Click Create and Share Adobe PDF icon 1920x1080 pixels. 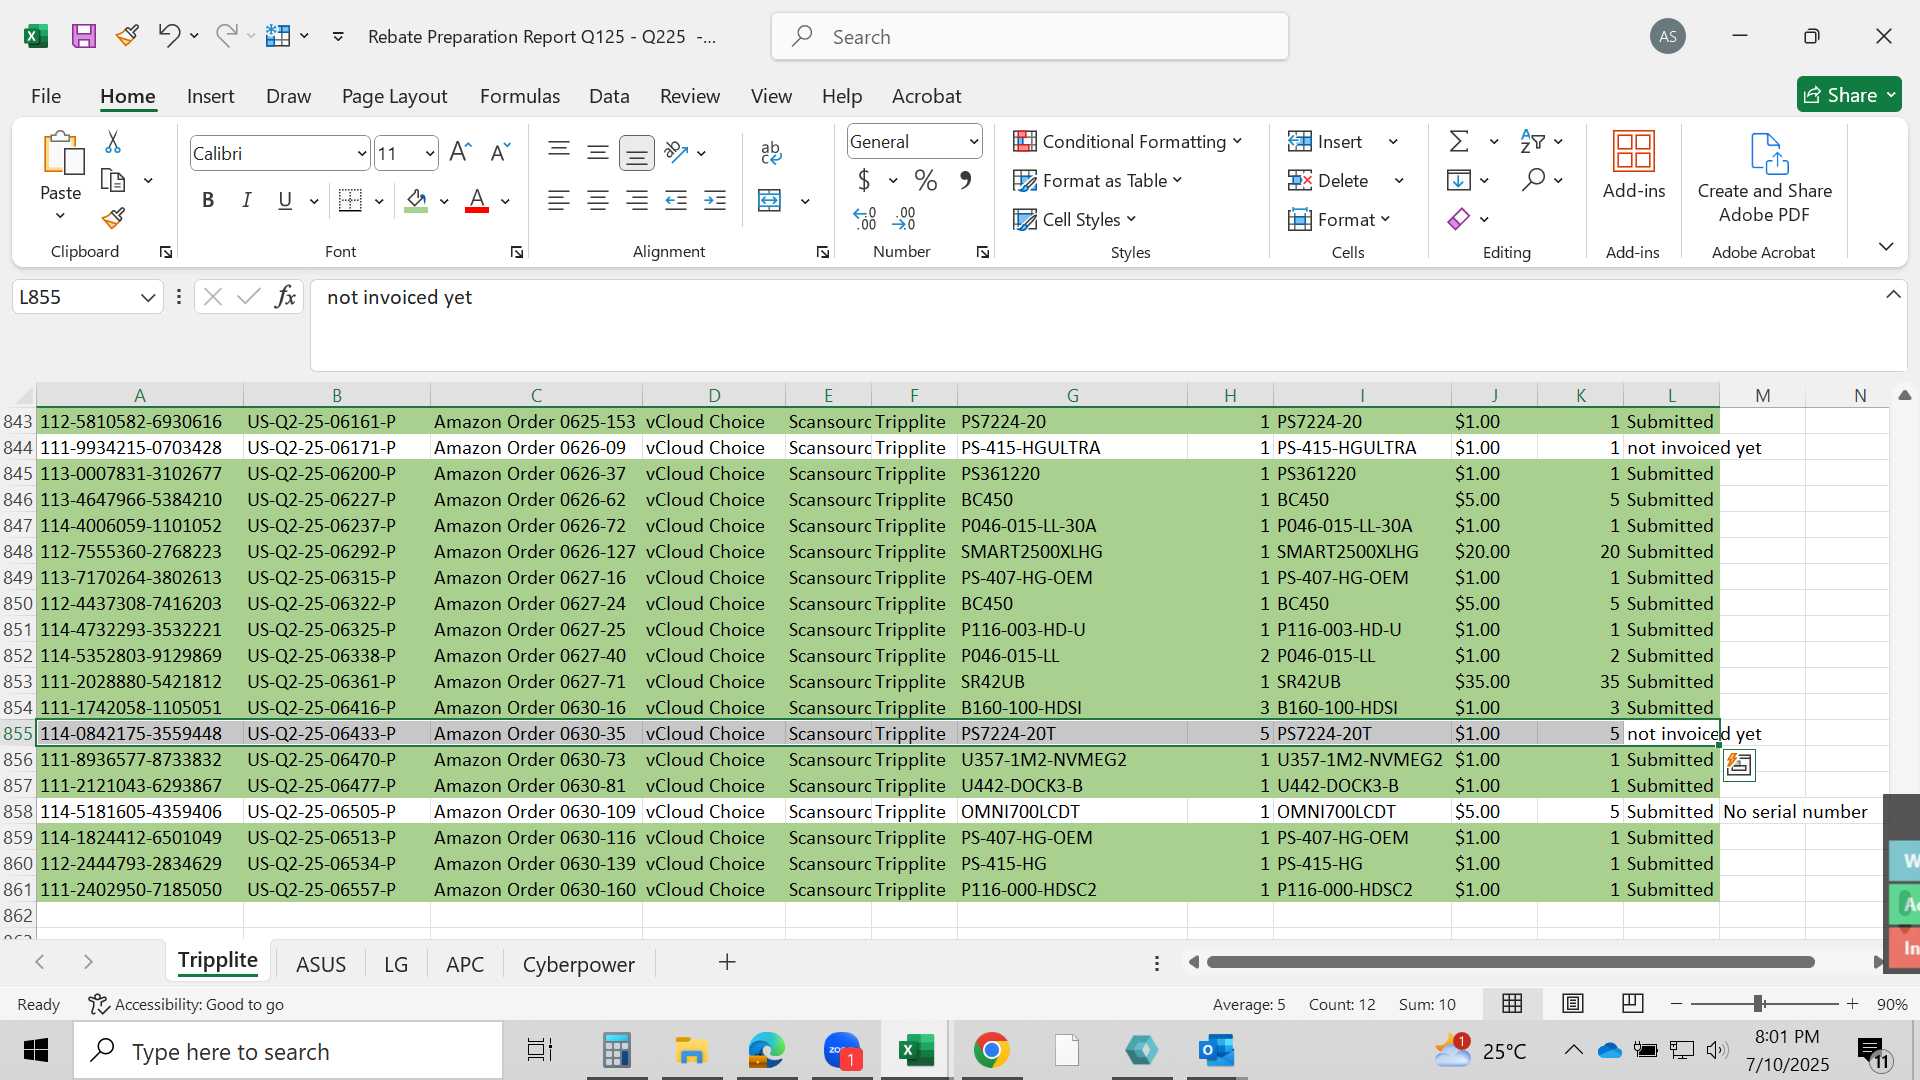click(1768, 153)
